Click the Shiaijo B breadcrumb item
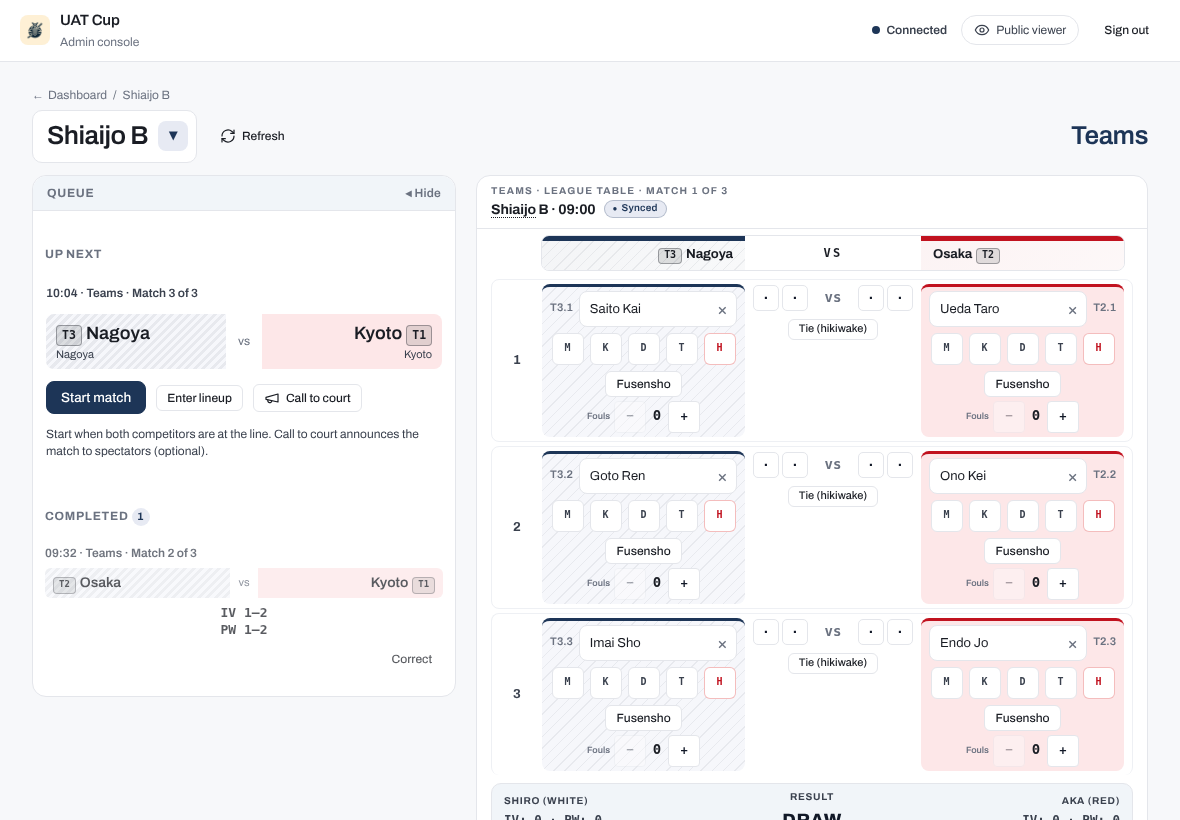 [146, 95]
